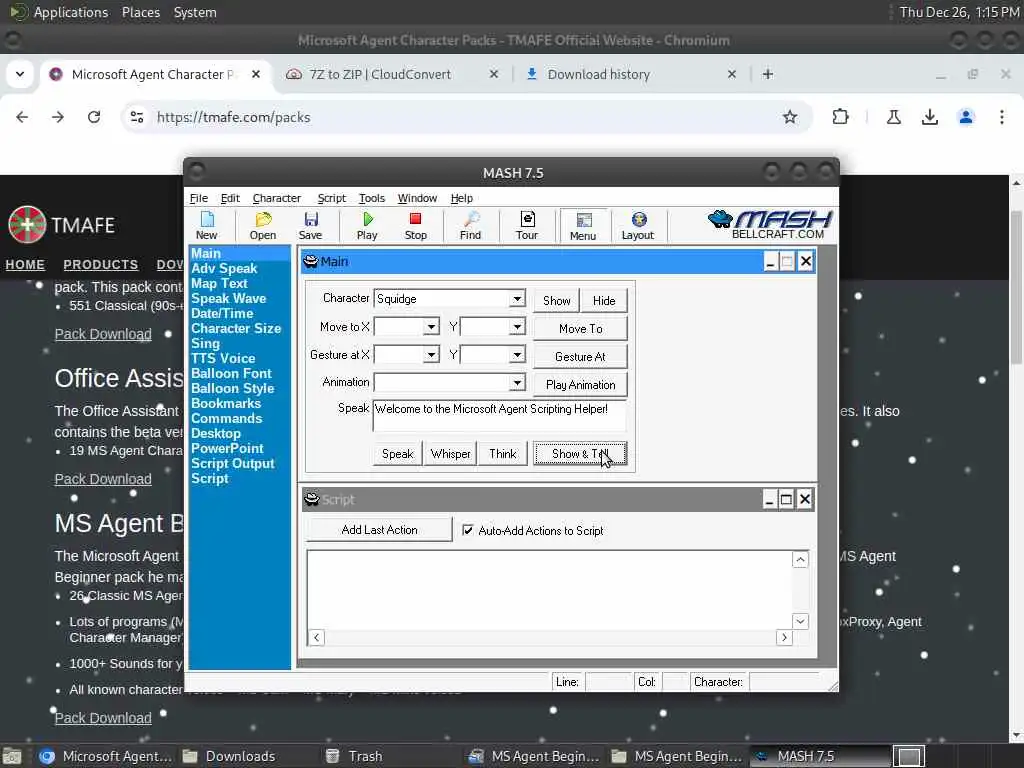Open Layout from the MASH toolbar

637,225
